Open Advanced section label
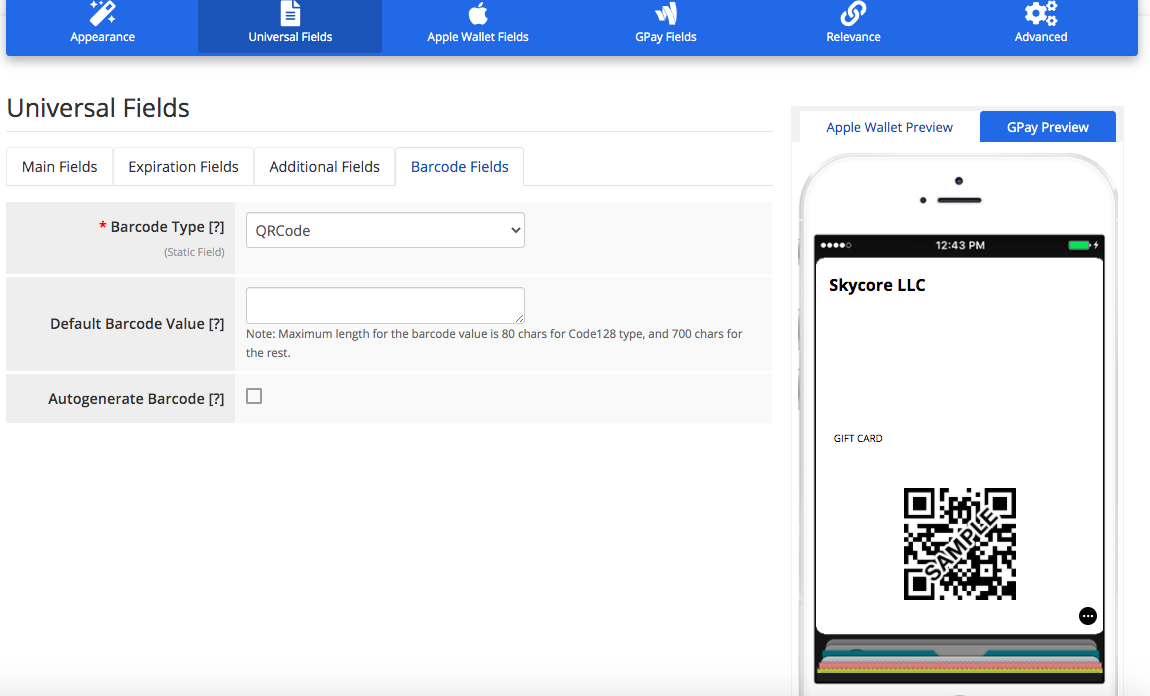This screenshot has height=696, width=1150. pyautogui.click(x=1041, y=37)
